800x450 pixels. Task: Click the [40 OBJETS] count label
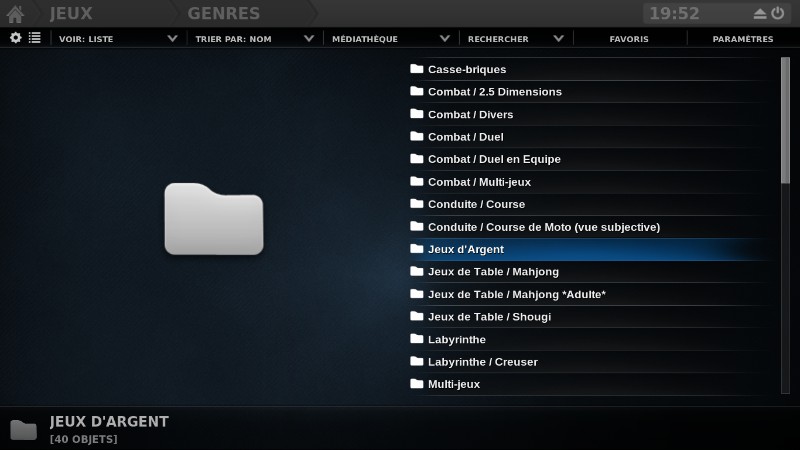click(84, 439)
